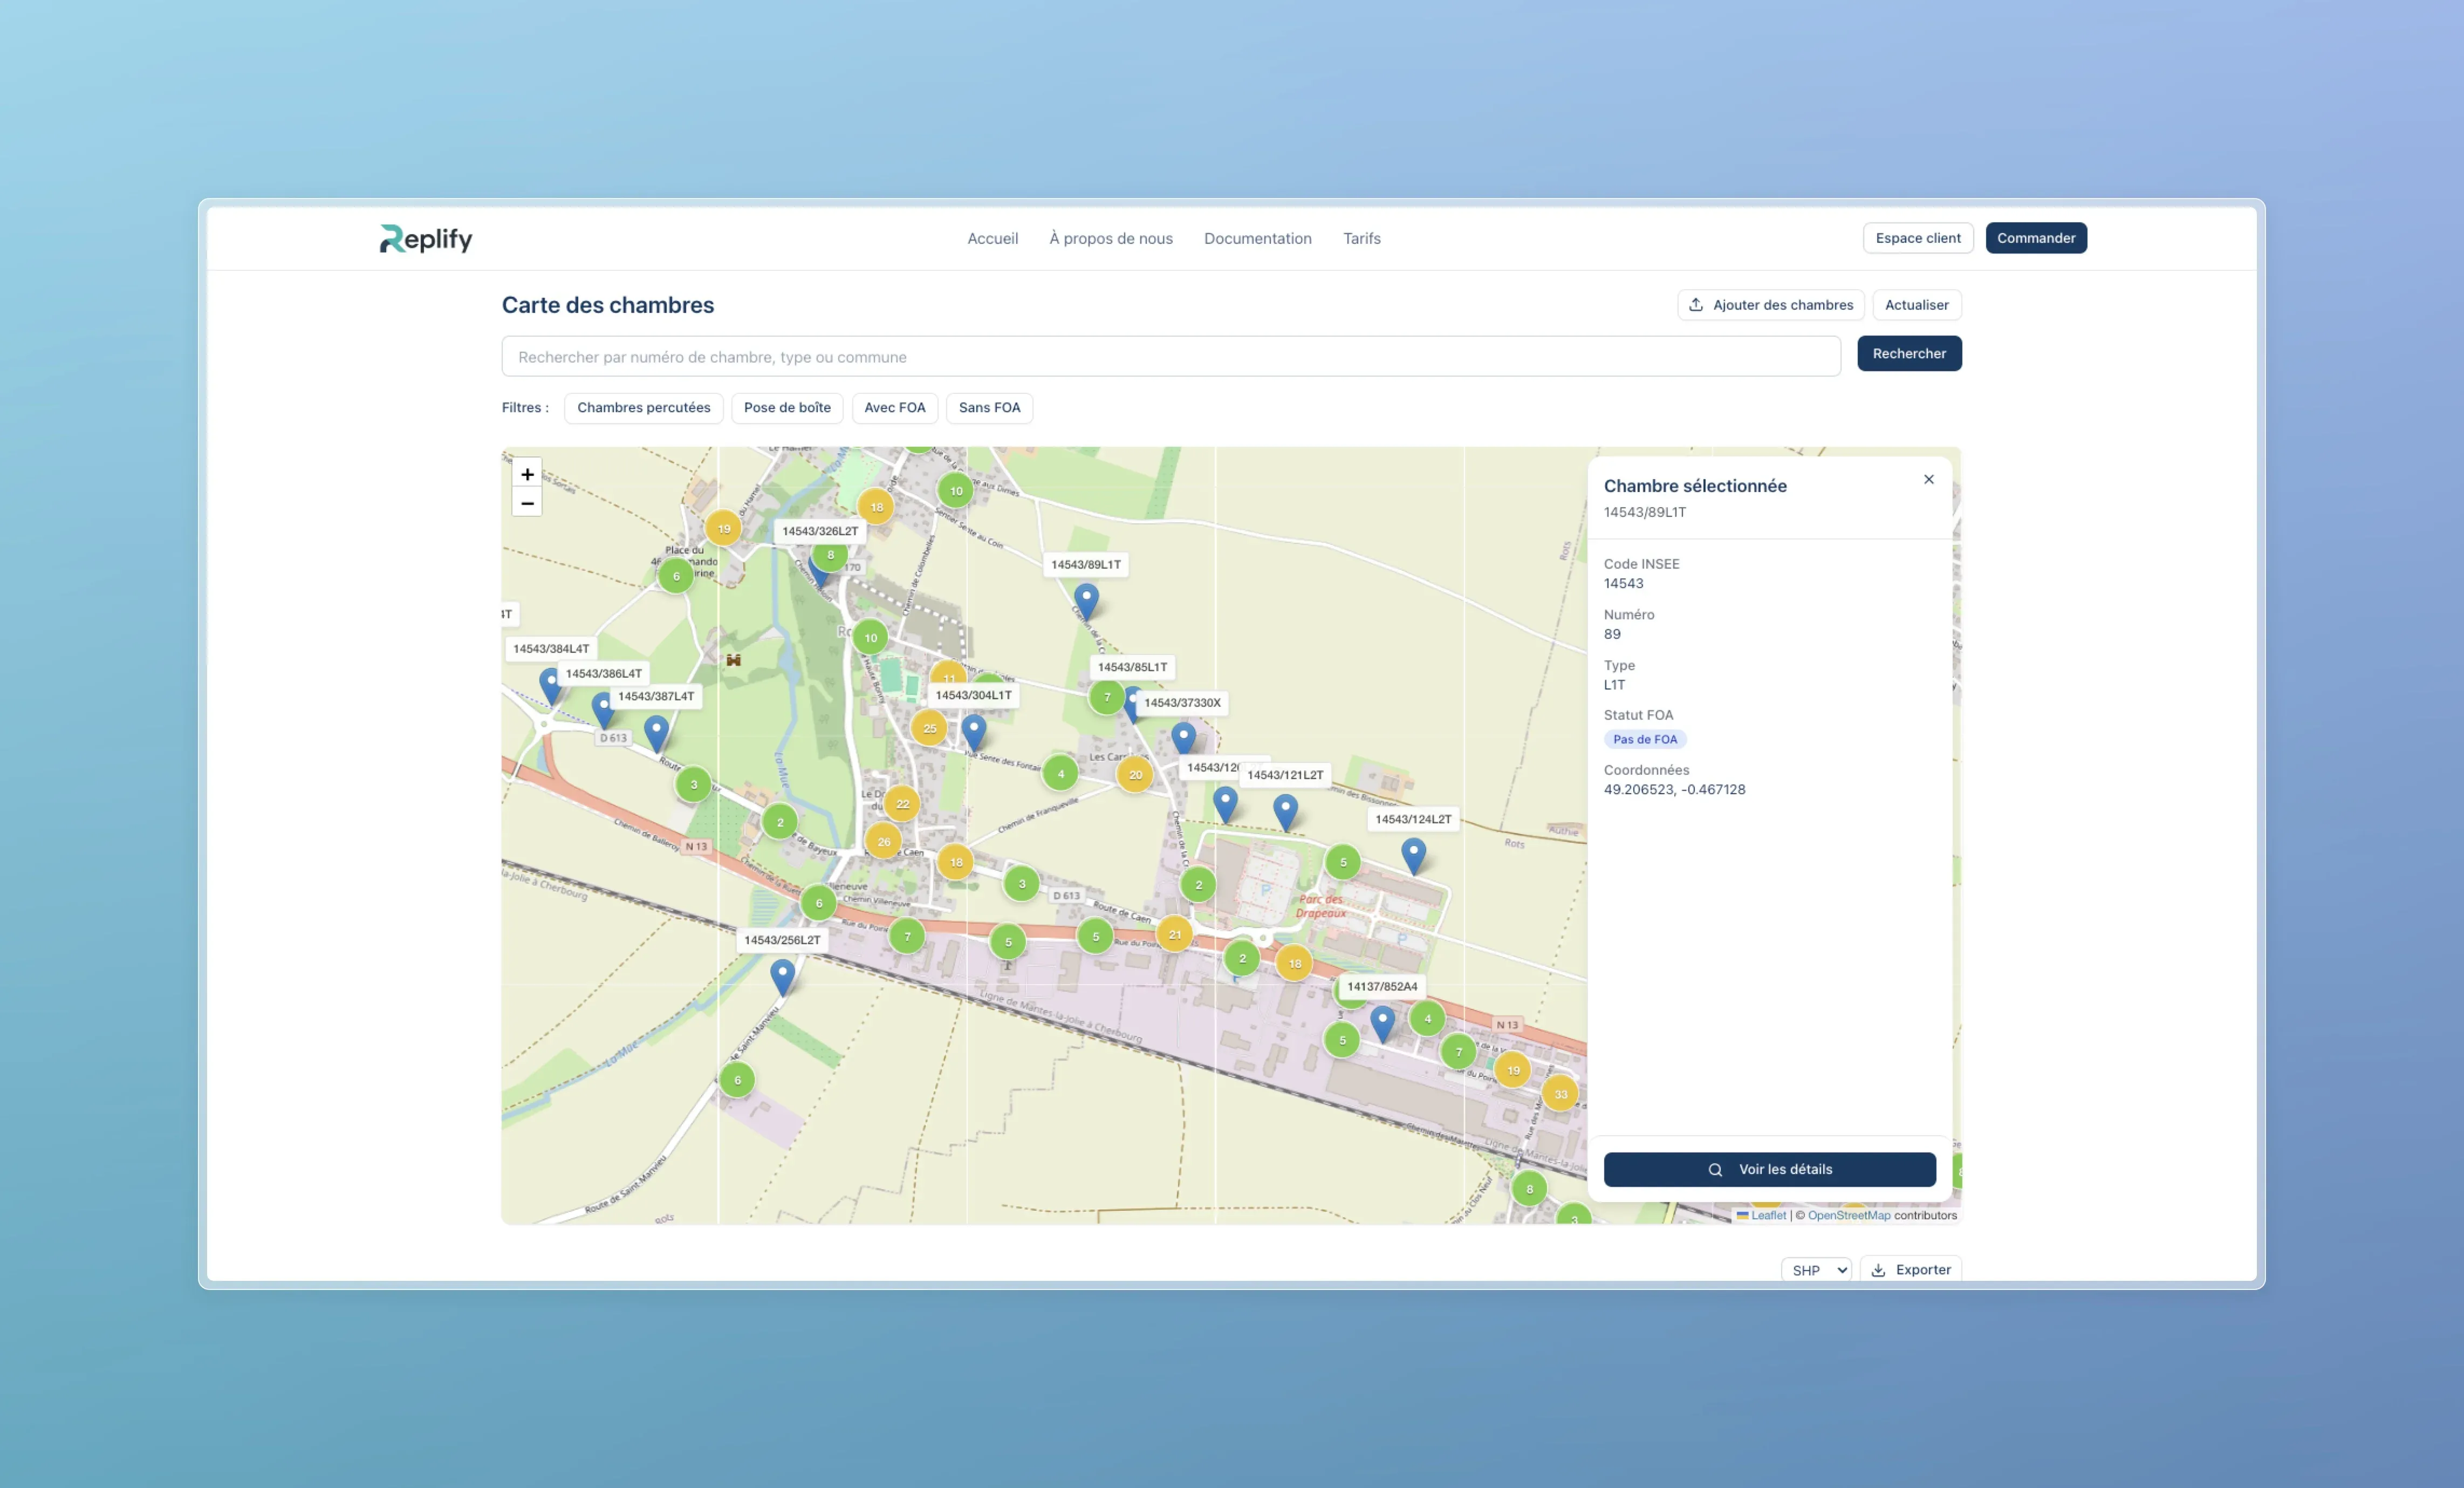
Task: Enable the Pose de boîte filter
Action: coord(787,408)
